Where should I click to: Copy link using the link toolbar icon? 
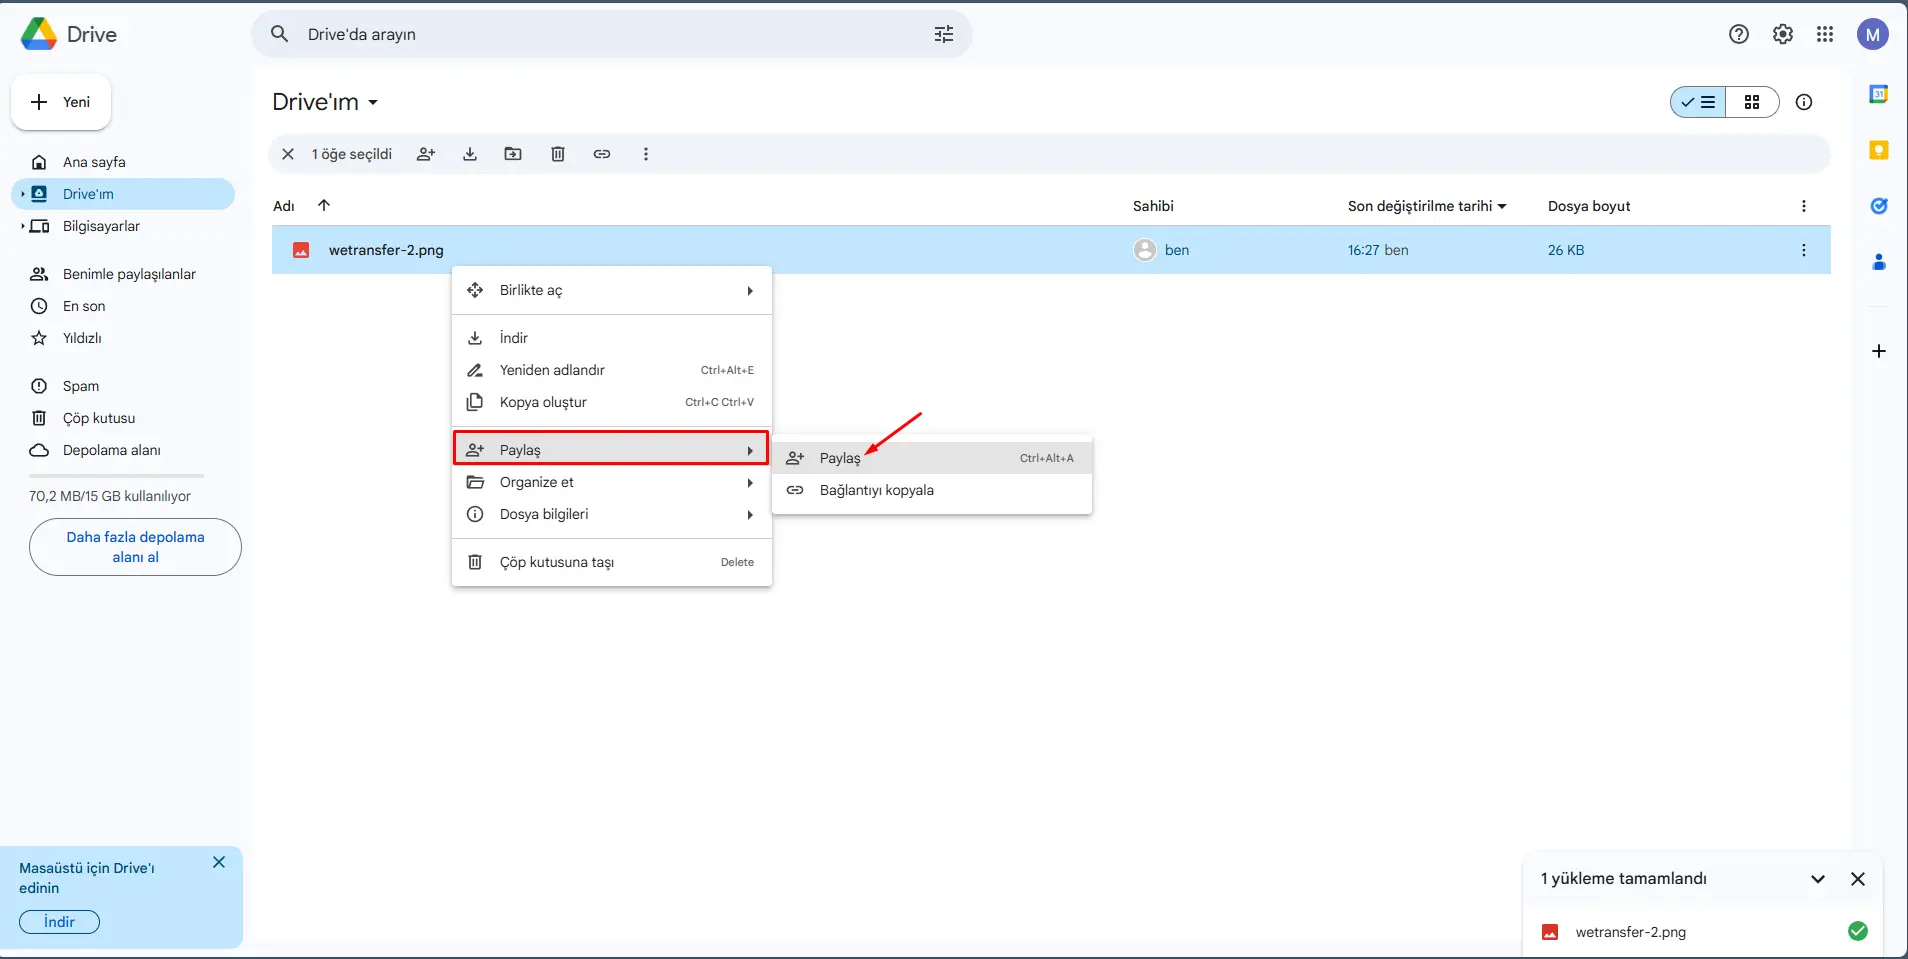(602, 154)
